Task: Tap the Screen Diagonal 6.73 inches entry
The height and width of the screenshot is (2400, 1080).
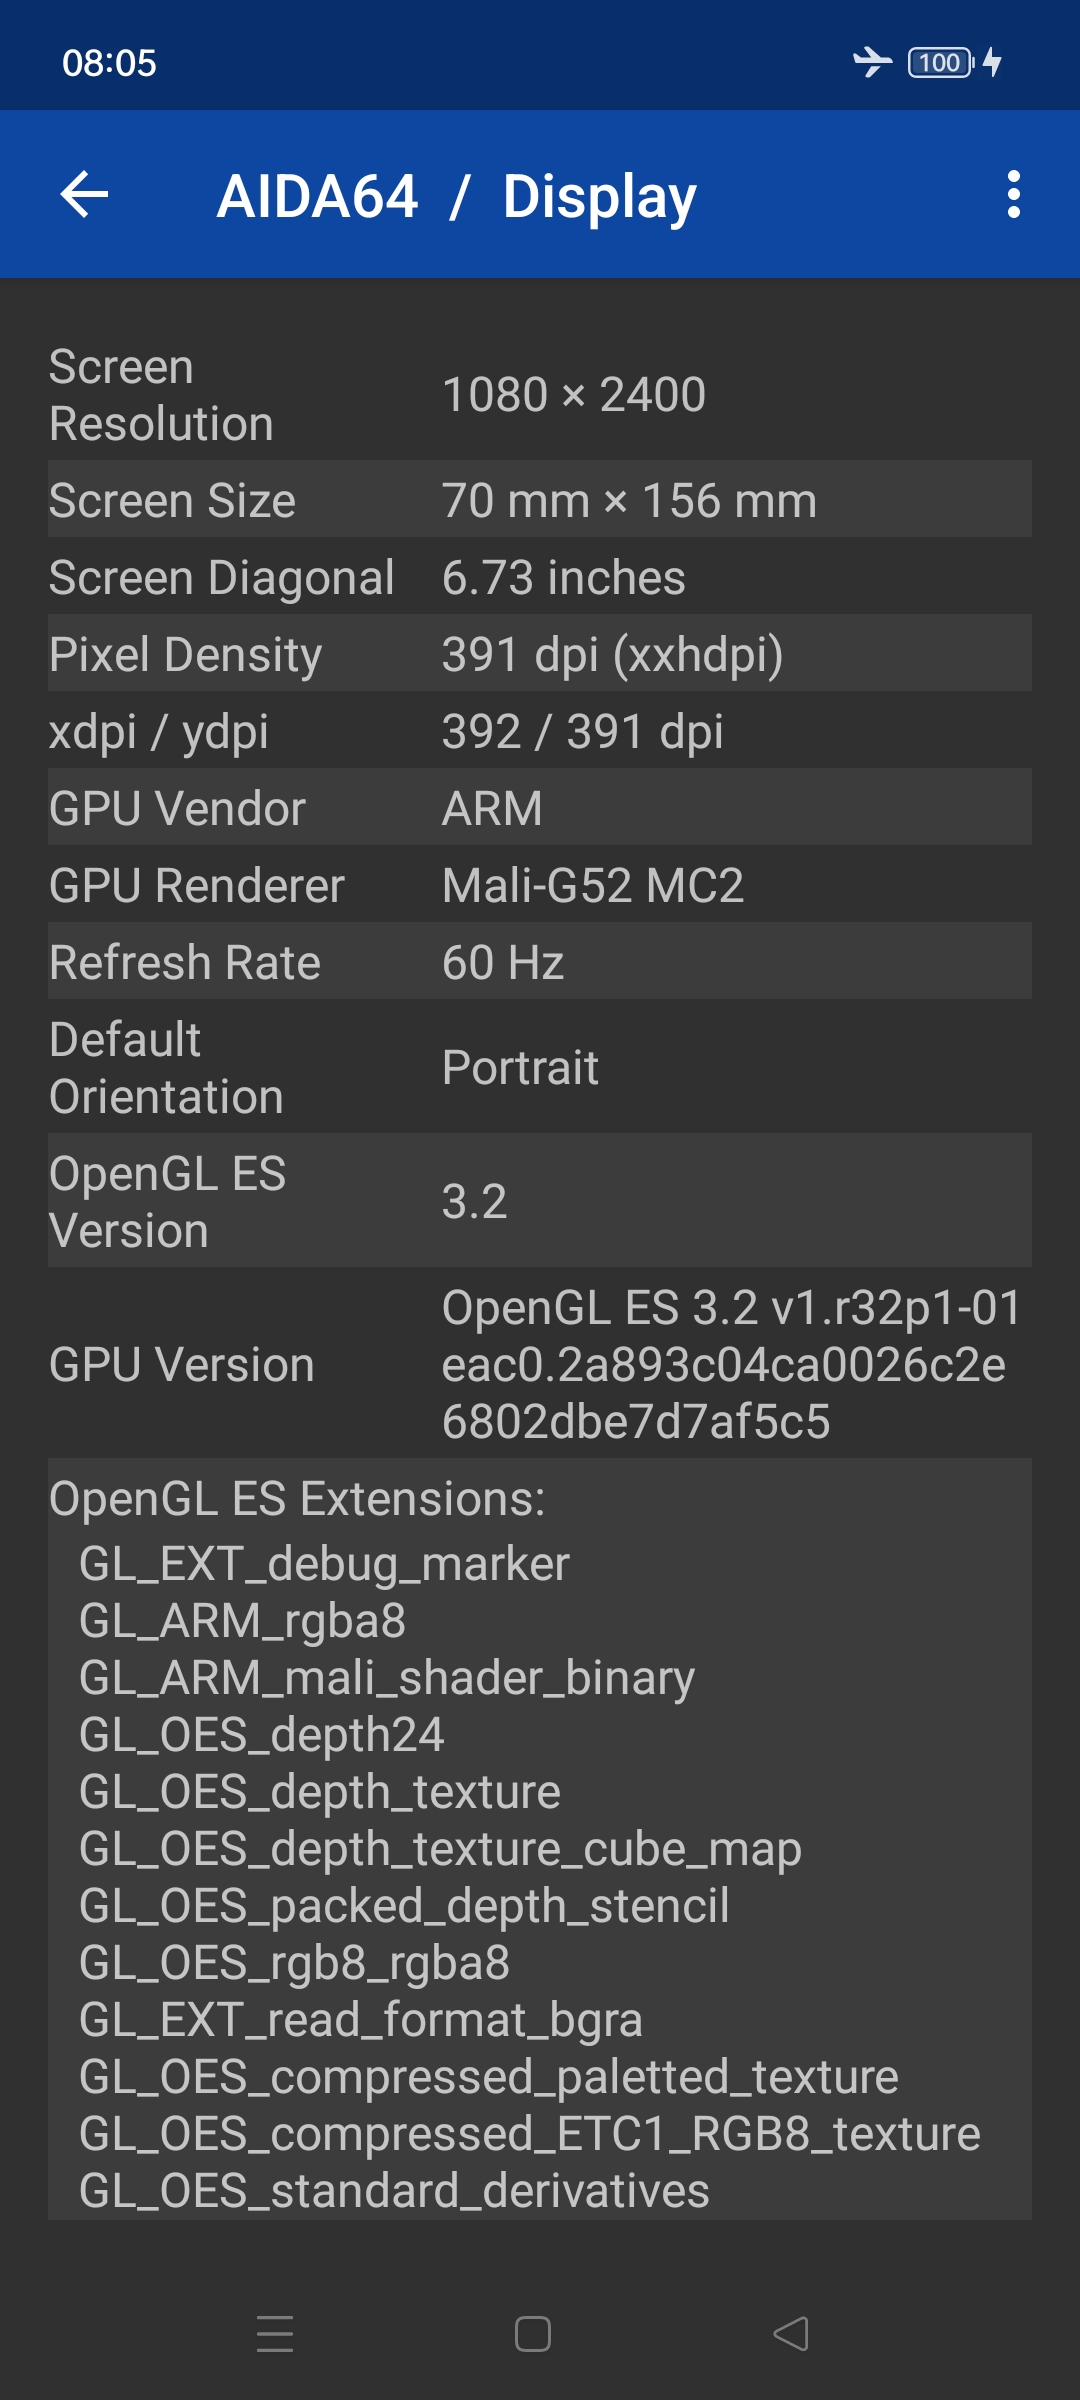Action: 540,576
